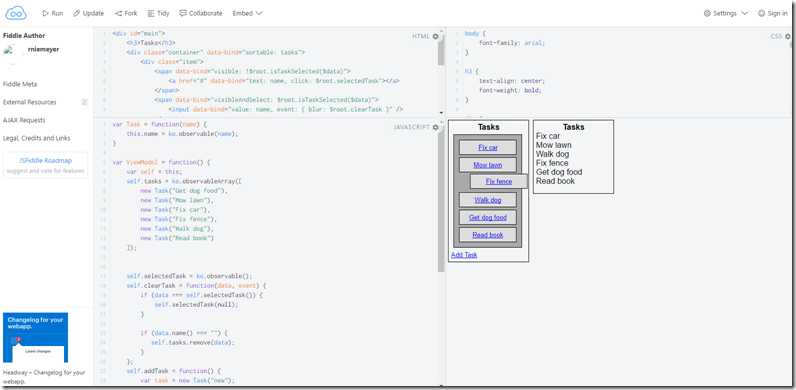
Task: Run the fiddle
Action: [x=53, y=13]
